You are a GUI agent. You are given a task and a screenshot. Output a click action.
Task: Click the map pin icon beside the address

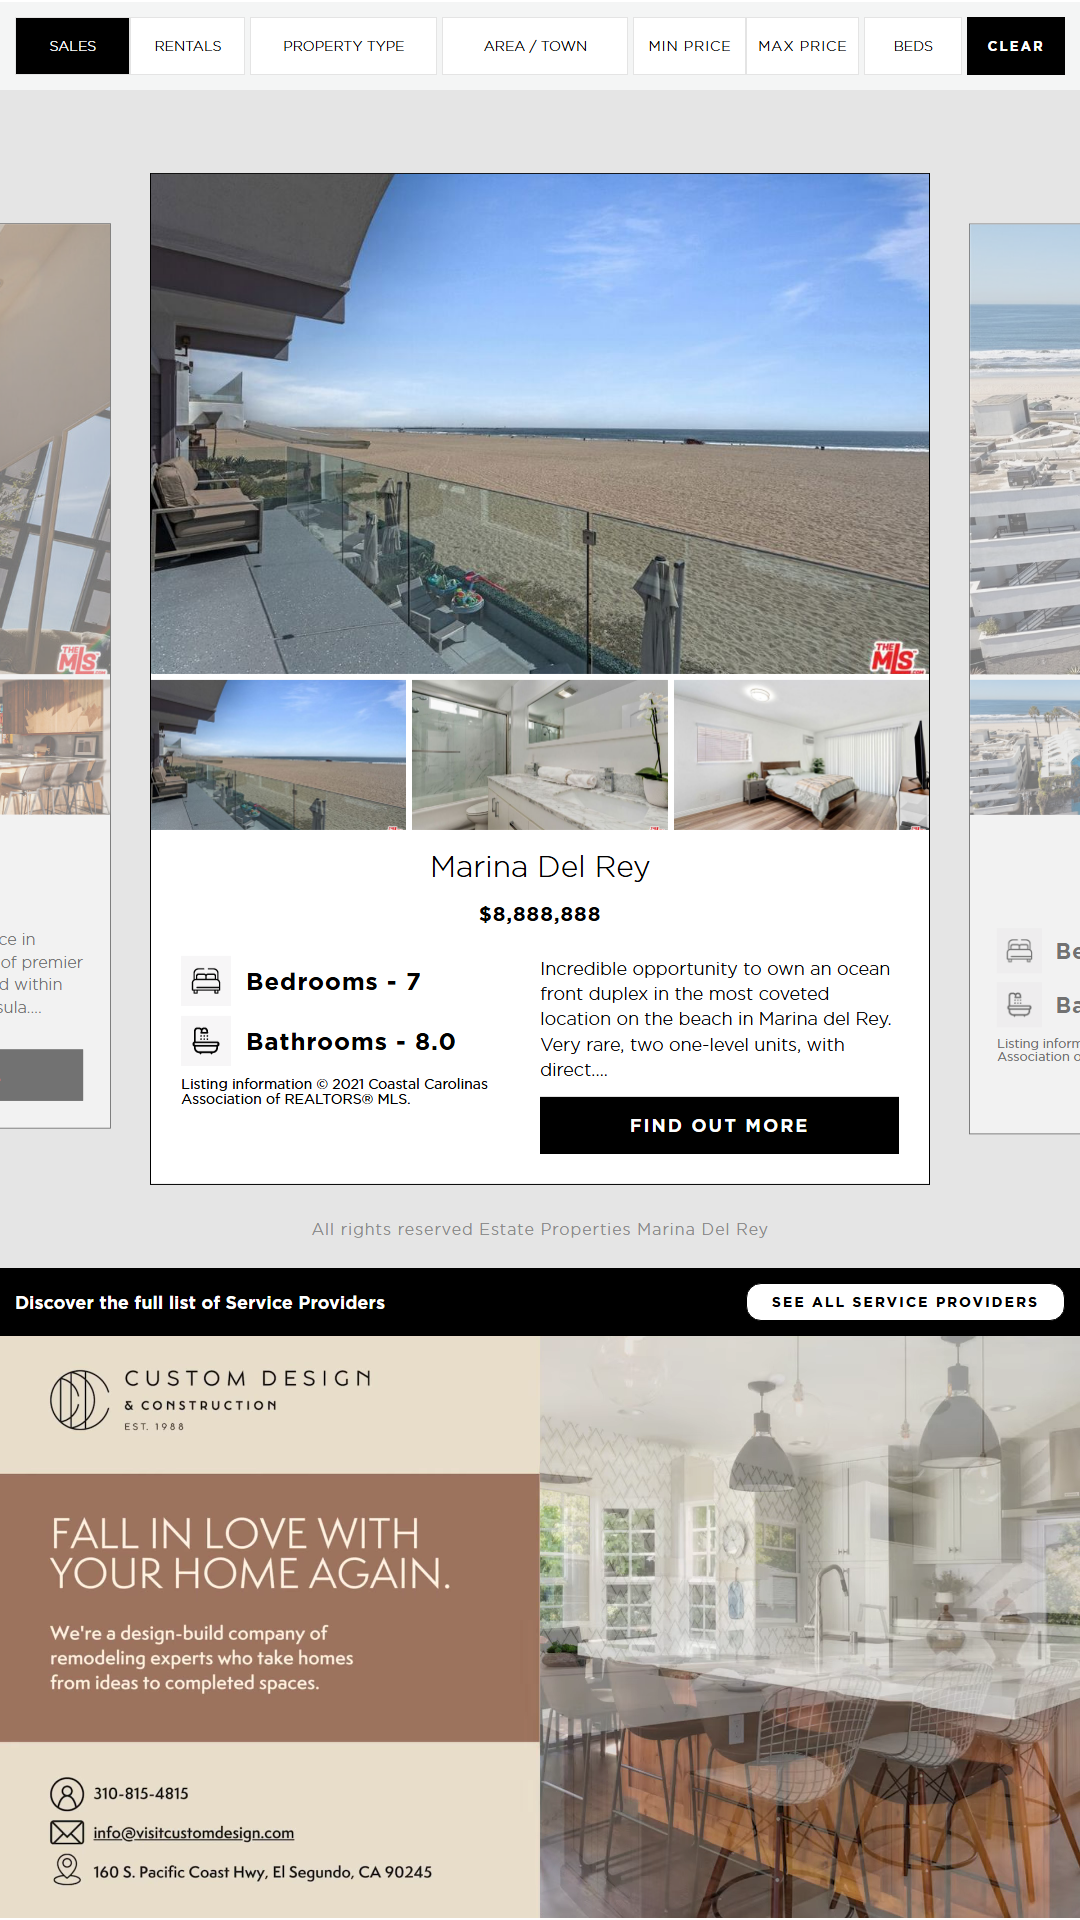[67, 1870]
